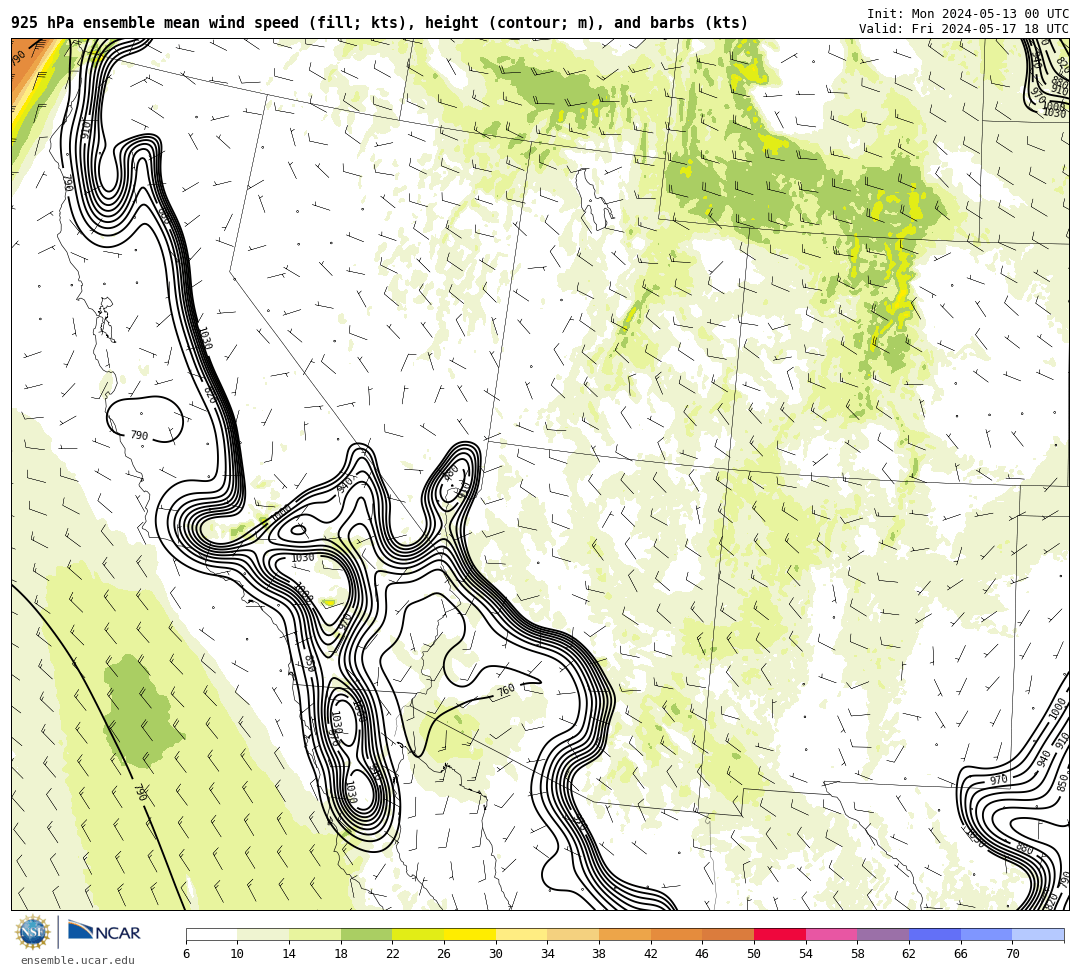
Task: Click the colorbar tick label '30'
Action: [495, 954]
